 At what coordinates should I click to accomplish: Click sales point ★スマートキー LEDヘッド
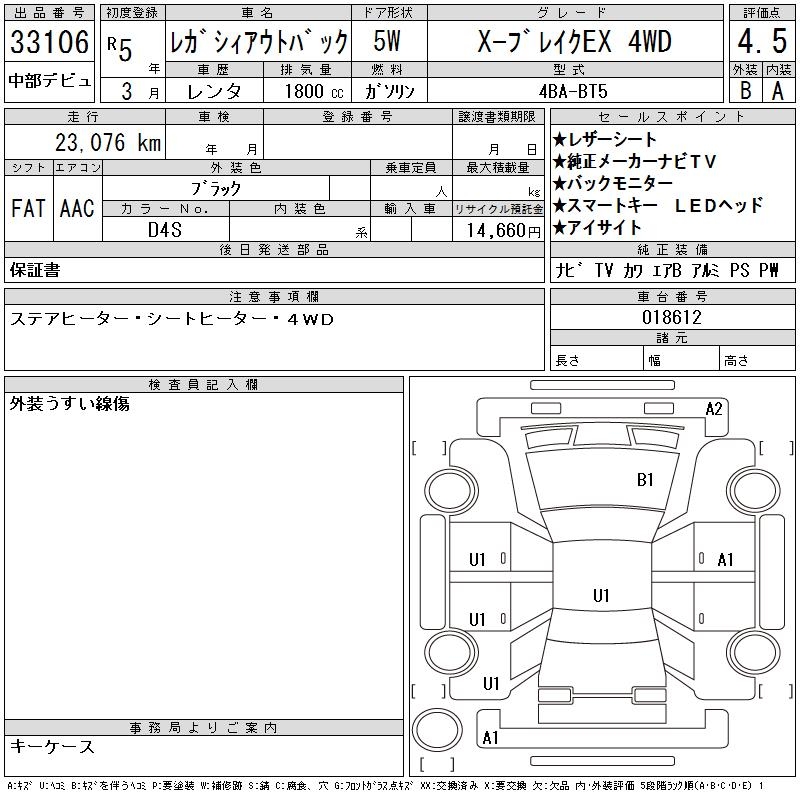[658, 205]
